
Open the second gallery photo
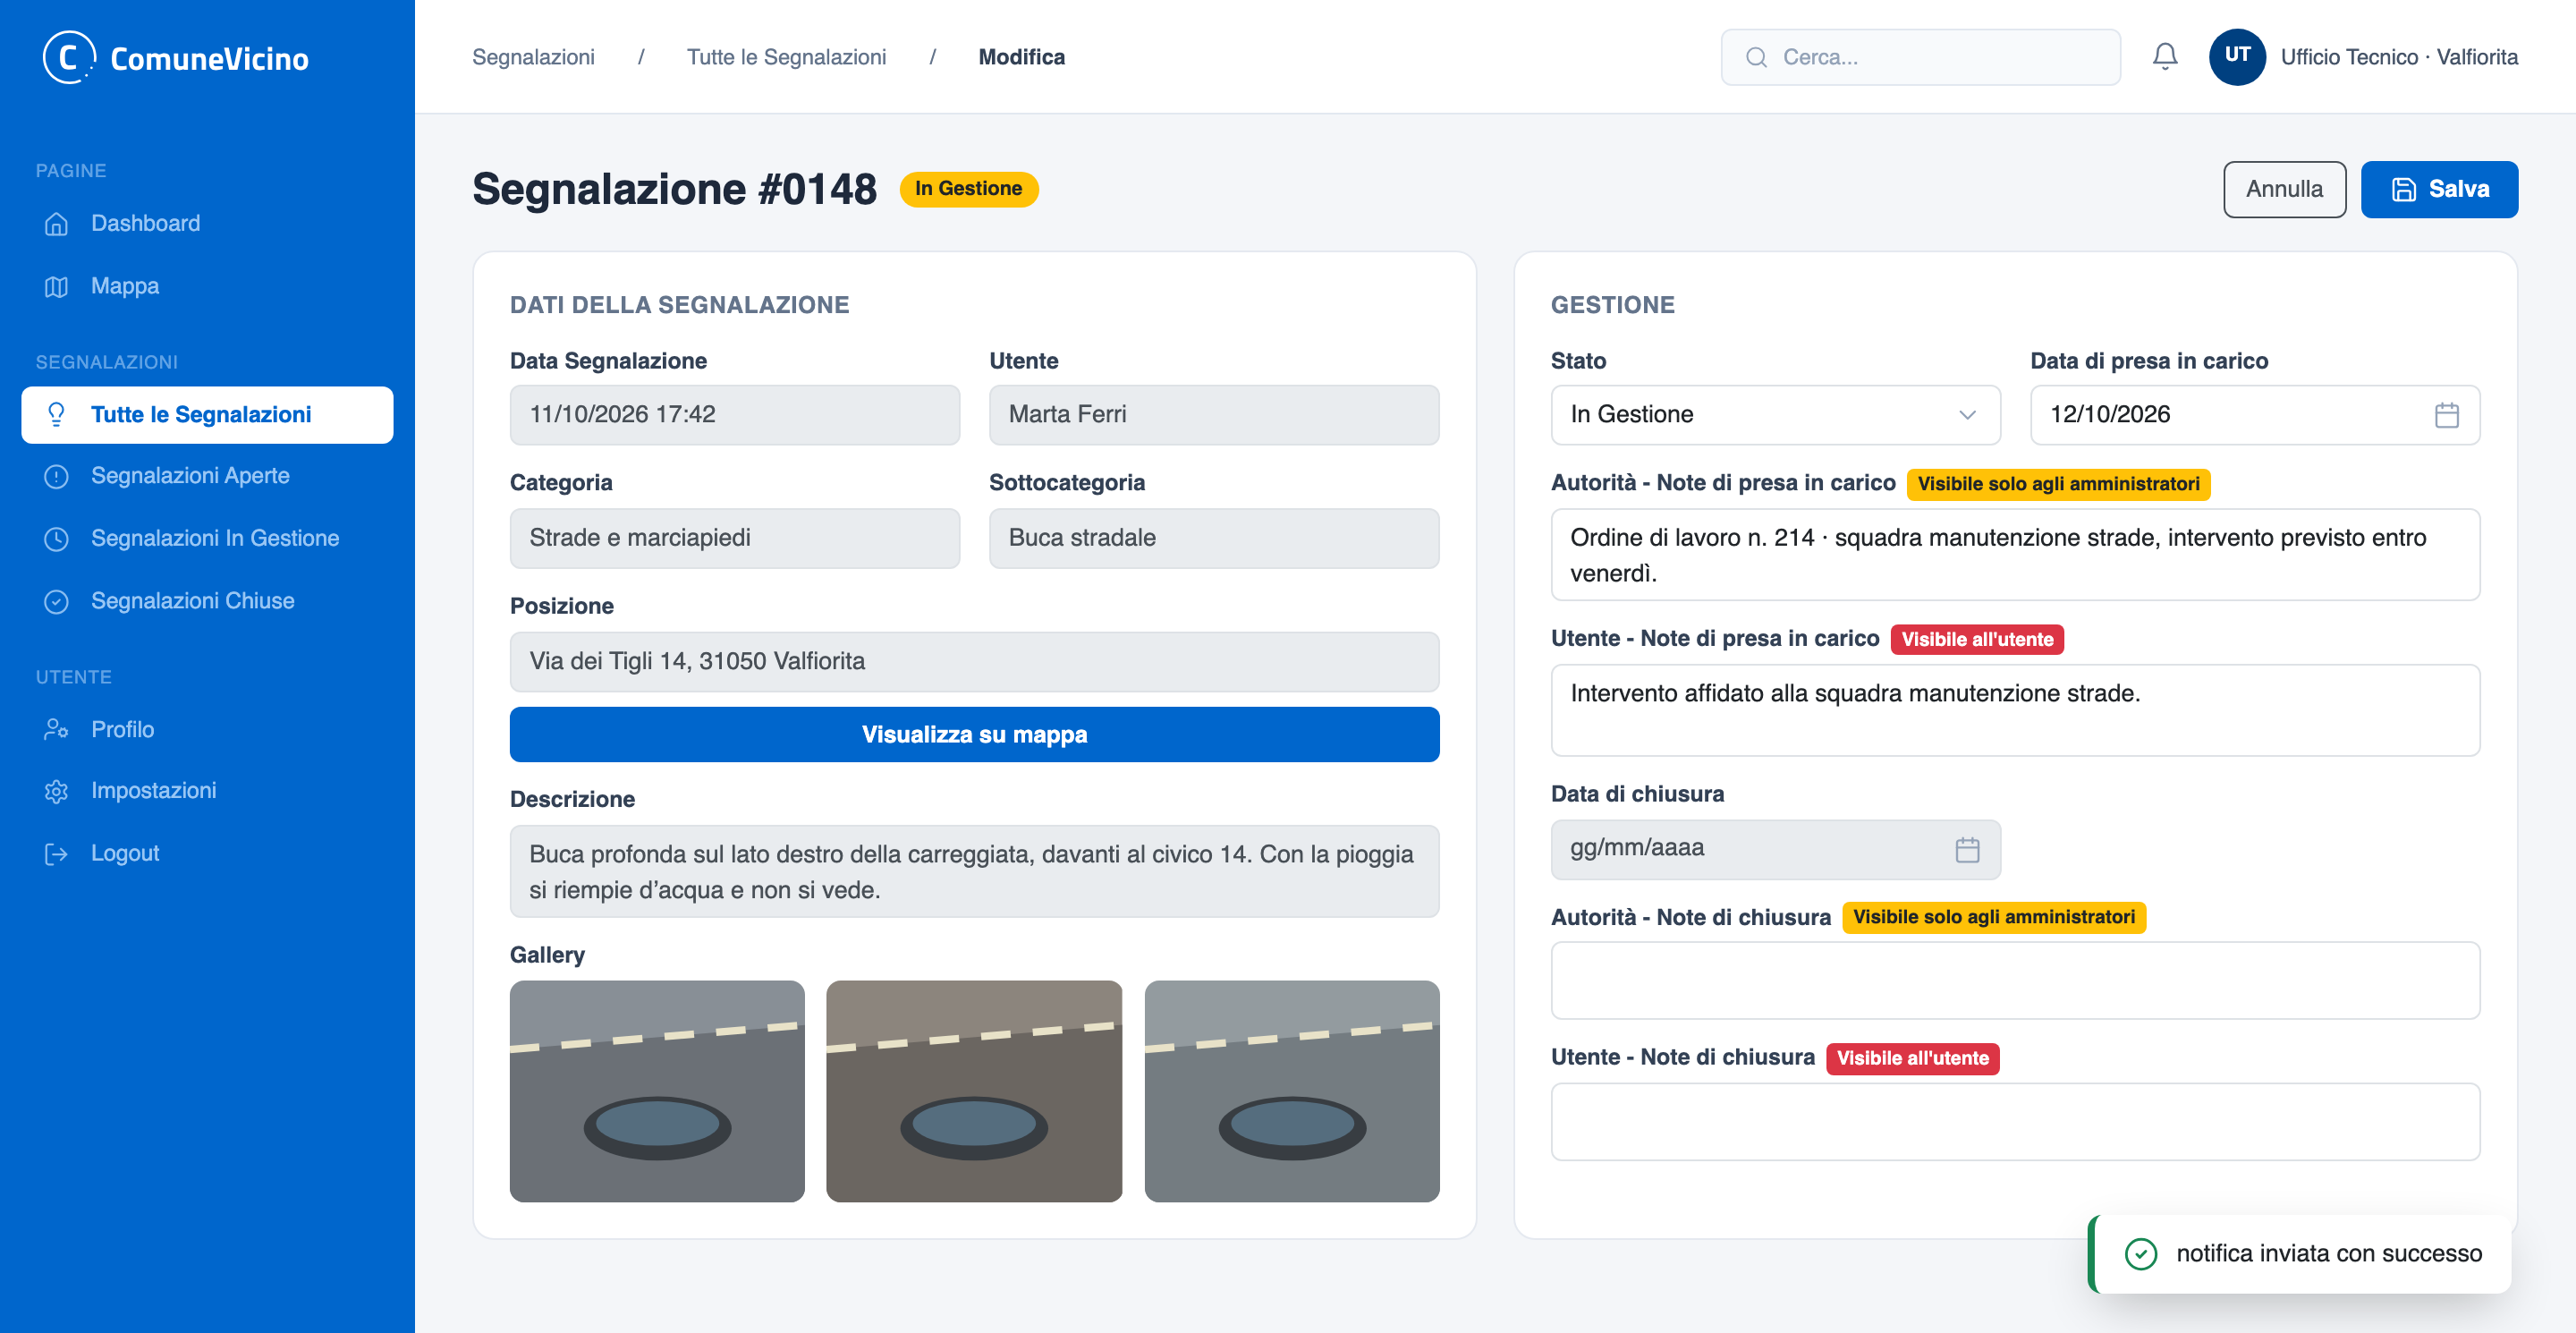[x=974, y=1090]
